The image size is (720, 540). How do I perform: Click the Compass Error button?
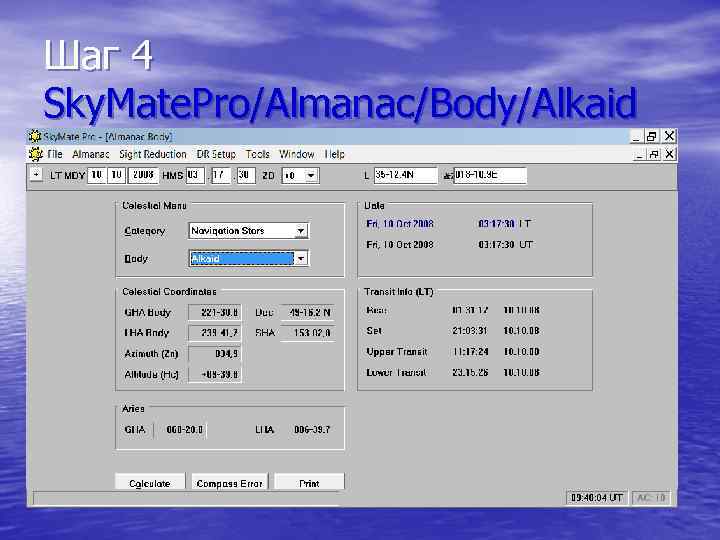coord(229,483)
